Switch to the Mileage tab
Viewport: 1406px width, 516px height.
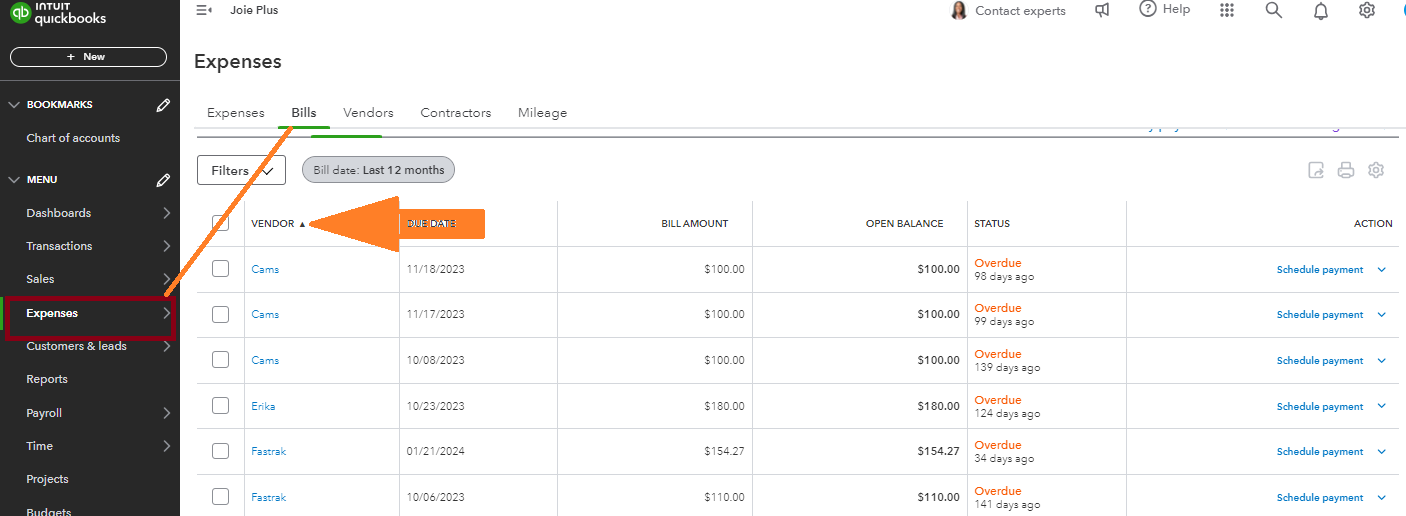click(x=542, y=113)
